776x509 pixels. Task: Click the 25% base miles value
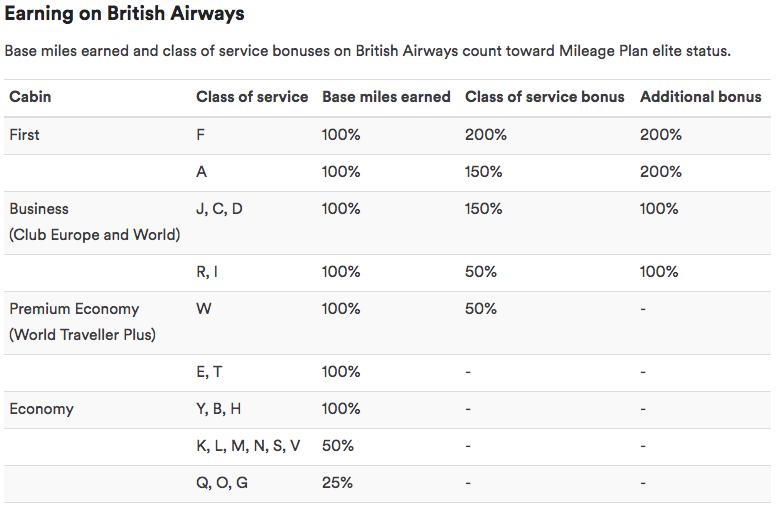(x=337, y=483)
